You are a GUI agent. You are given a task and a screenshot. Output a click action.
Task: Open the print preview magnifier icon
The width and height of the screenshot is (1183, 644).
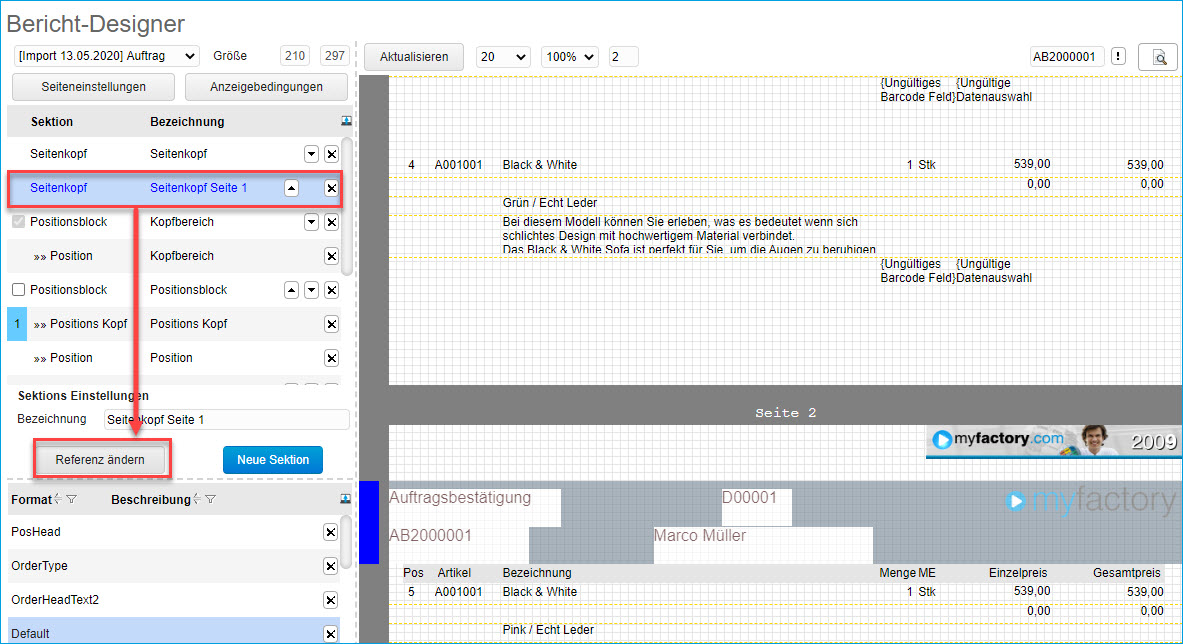[x=1158, y=57]
